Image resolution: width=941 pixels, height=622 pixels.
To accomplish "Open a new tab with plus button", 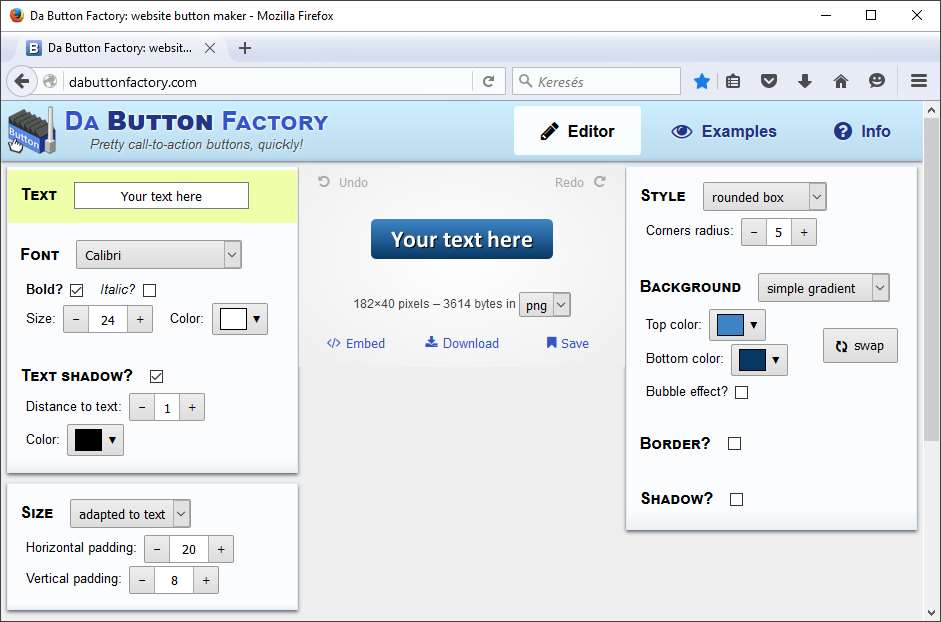I will [245, 48].
